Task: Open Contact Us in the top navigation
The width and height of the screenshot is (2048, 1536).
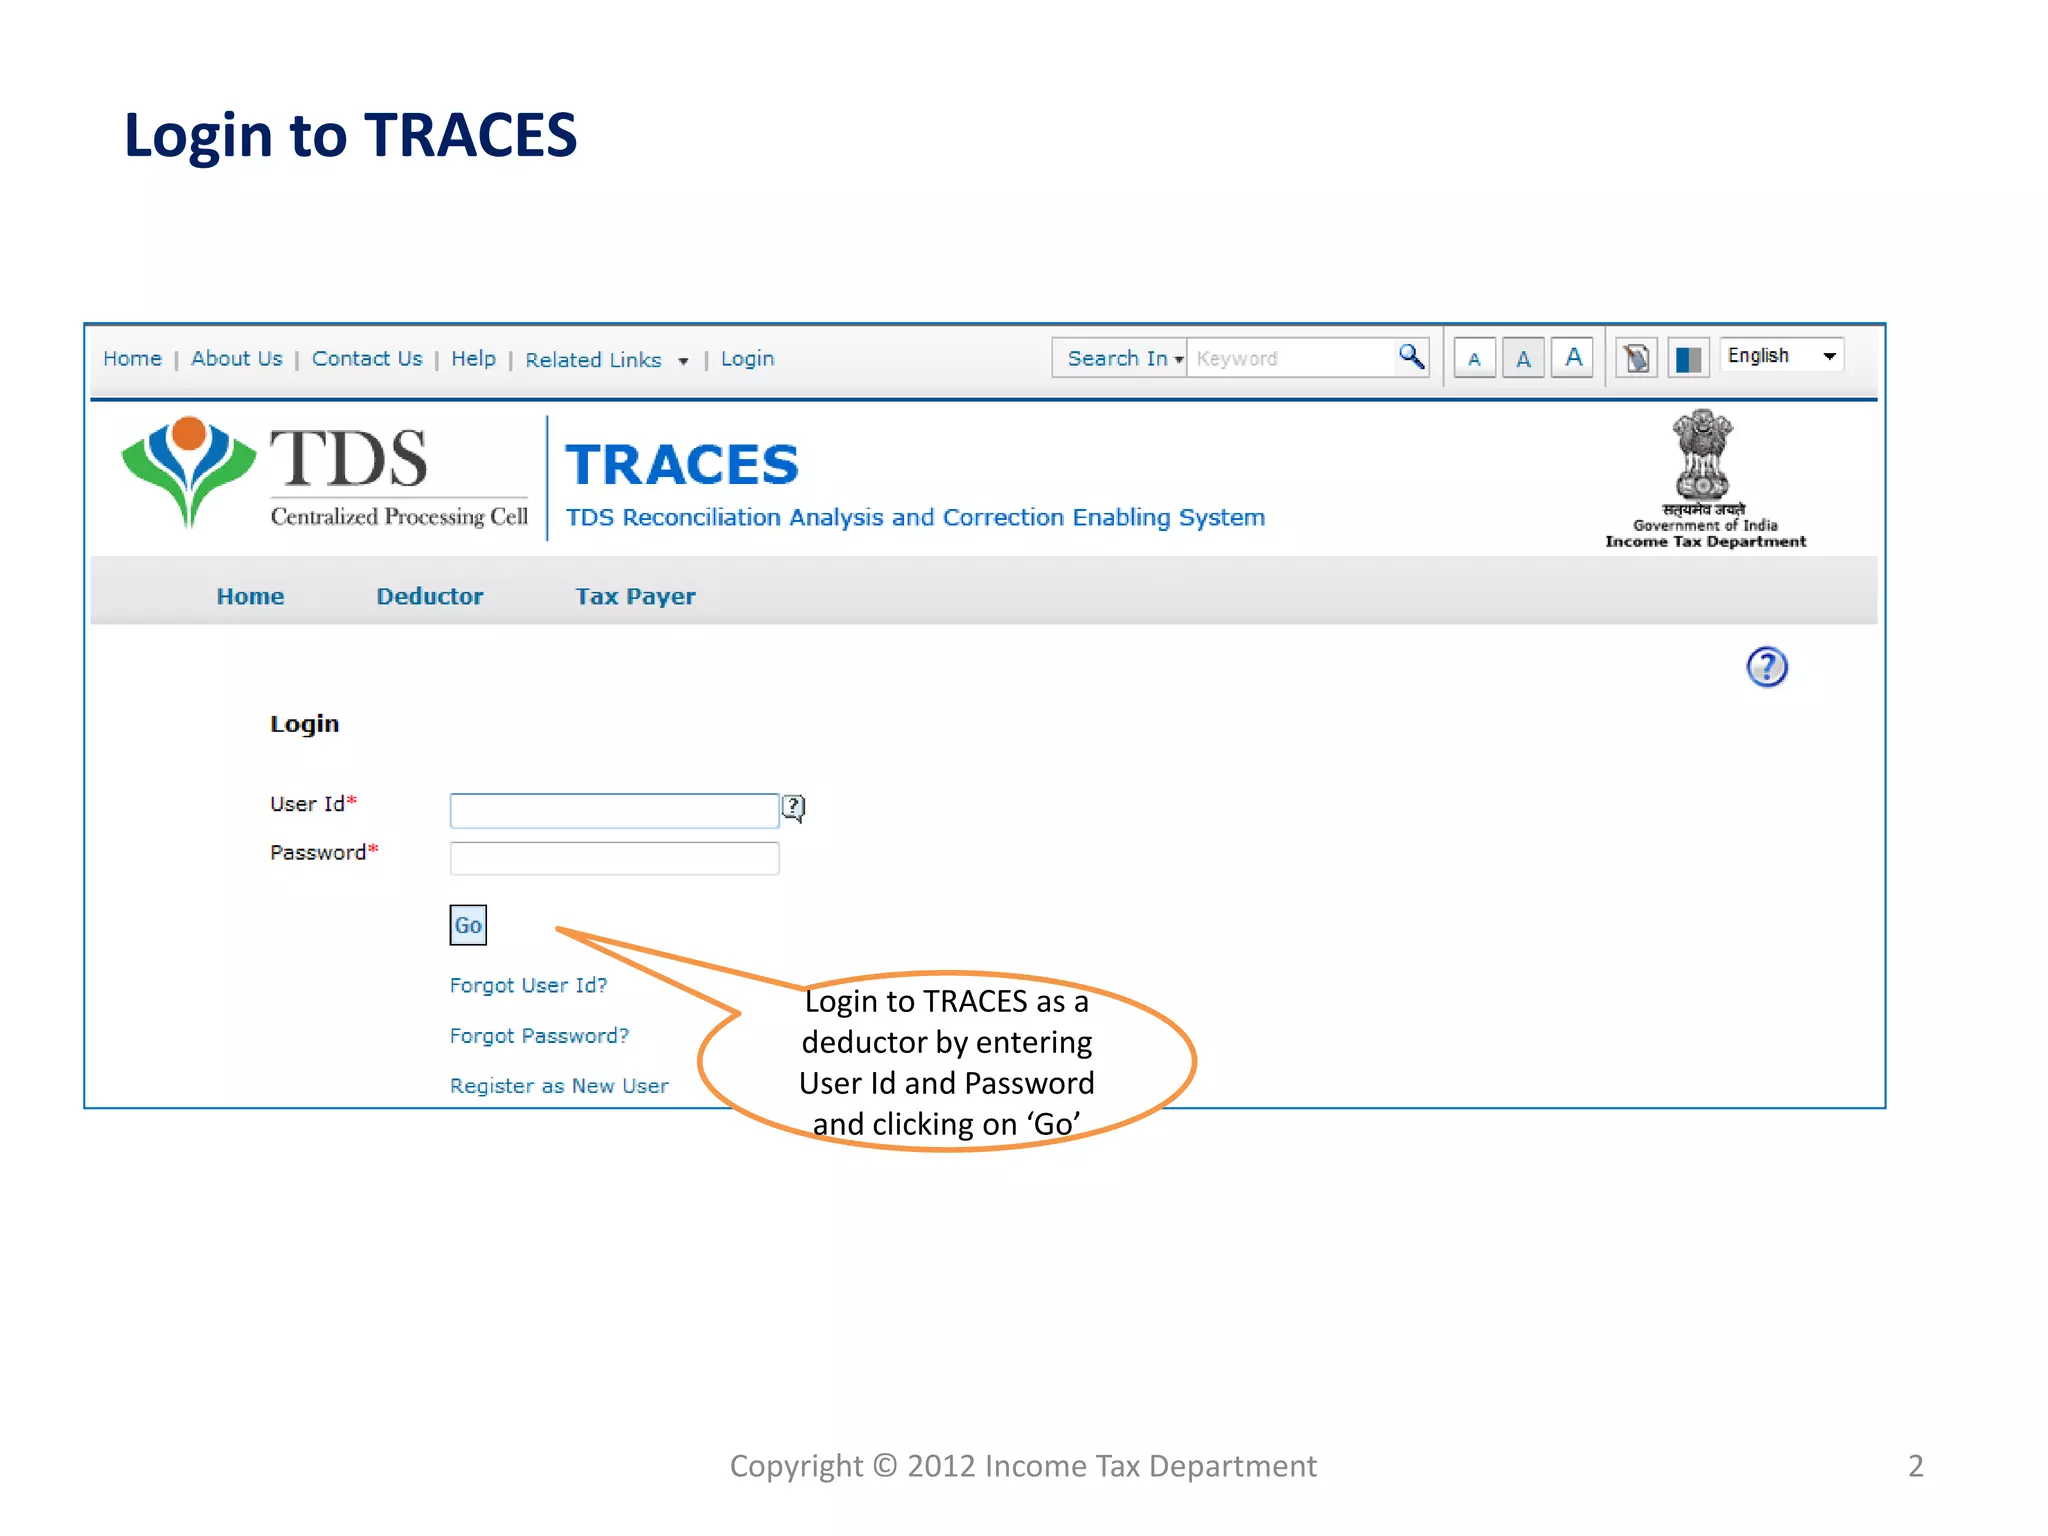Action: [367, 359]
